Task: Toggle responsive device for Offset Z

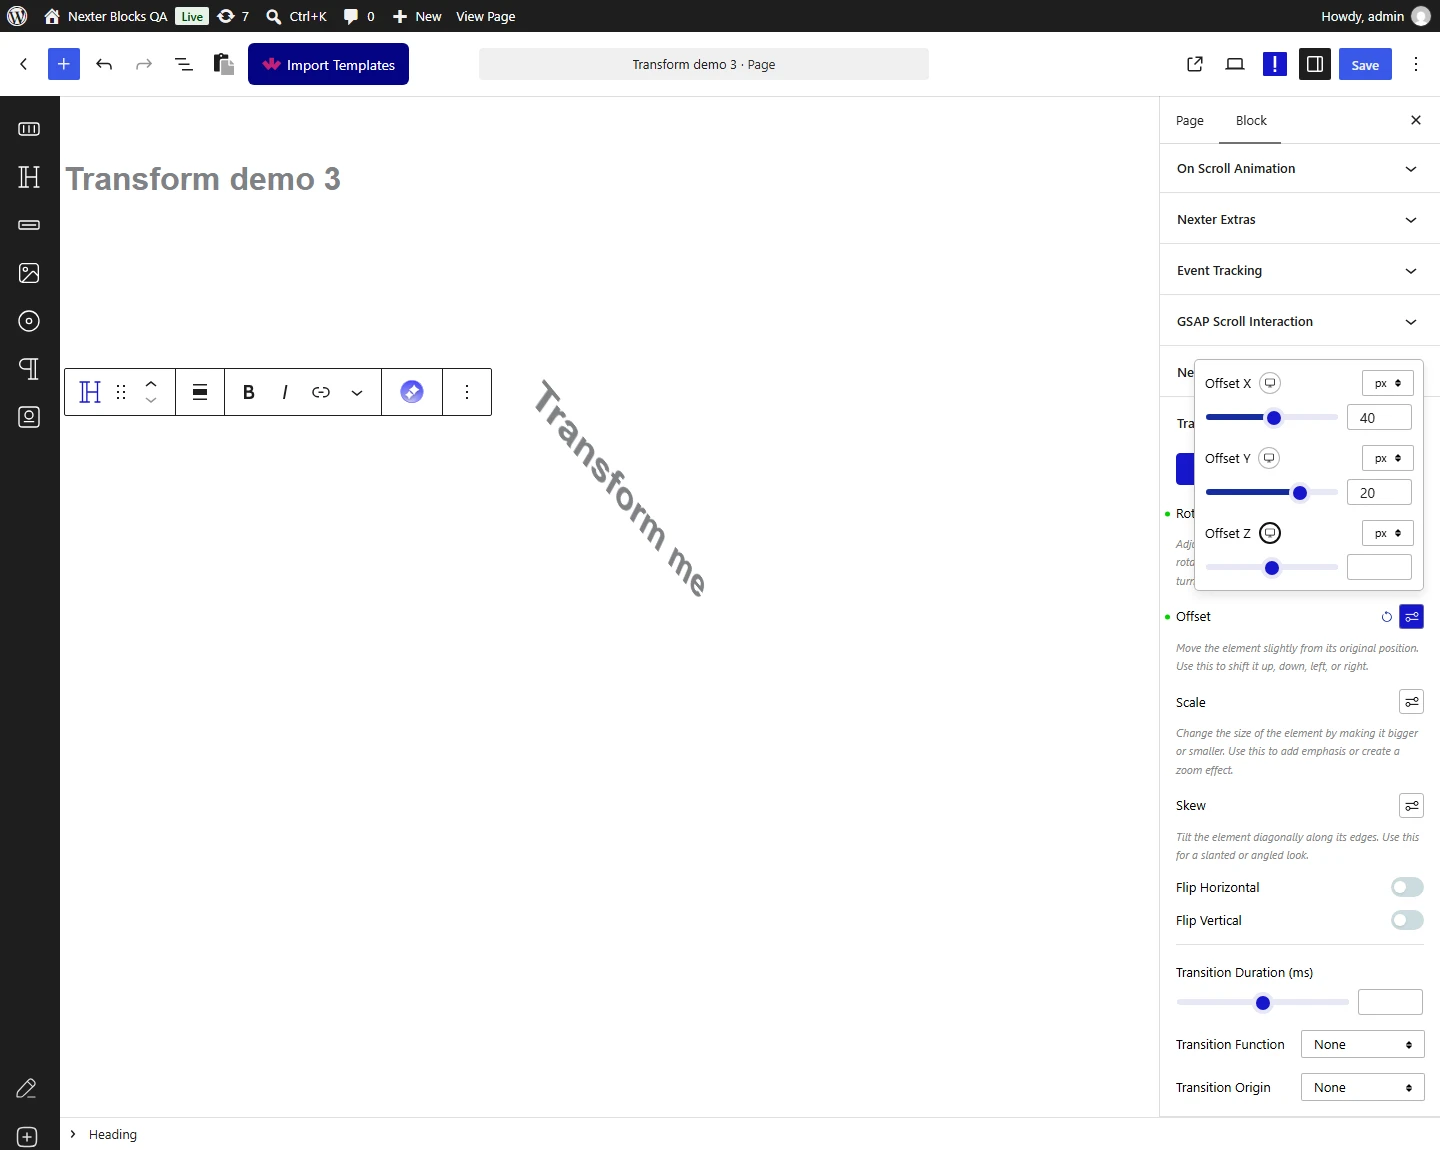Action: [x=1270, y=533]
